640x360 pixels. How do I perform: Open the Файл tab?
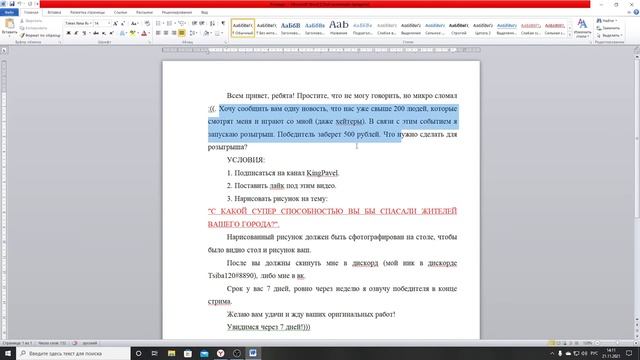(x=9, y=13)
